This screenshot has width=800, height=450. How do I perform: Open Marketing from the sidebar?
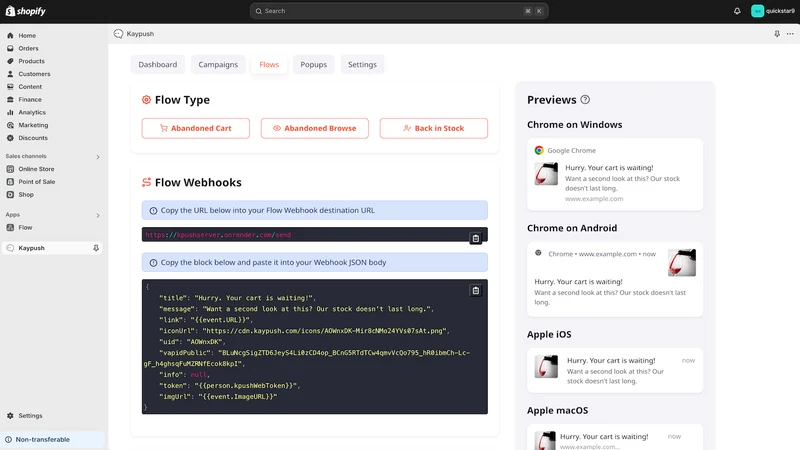(x=33, y=125)
